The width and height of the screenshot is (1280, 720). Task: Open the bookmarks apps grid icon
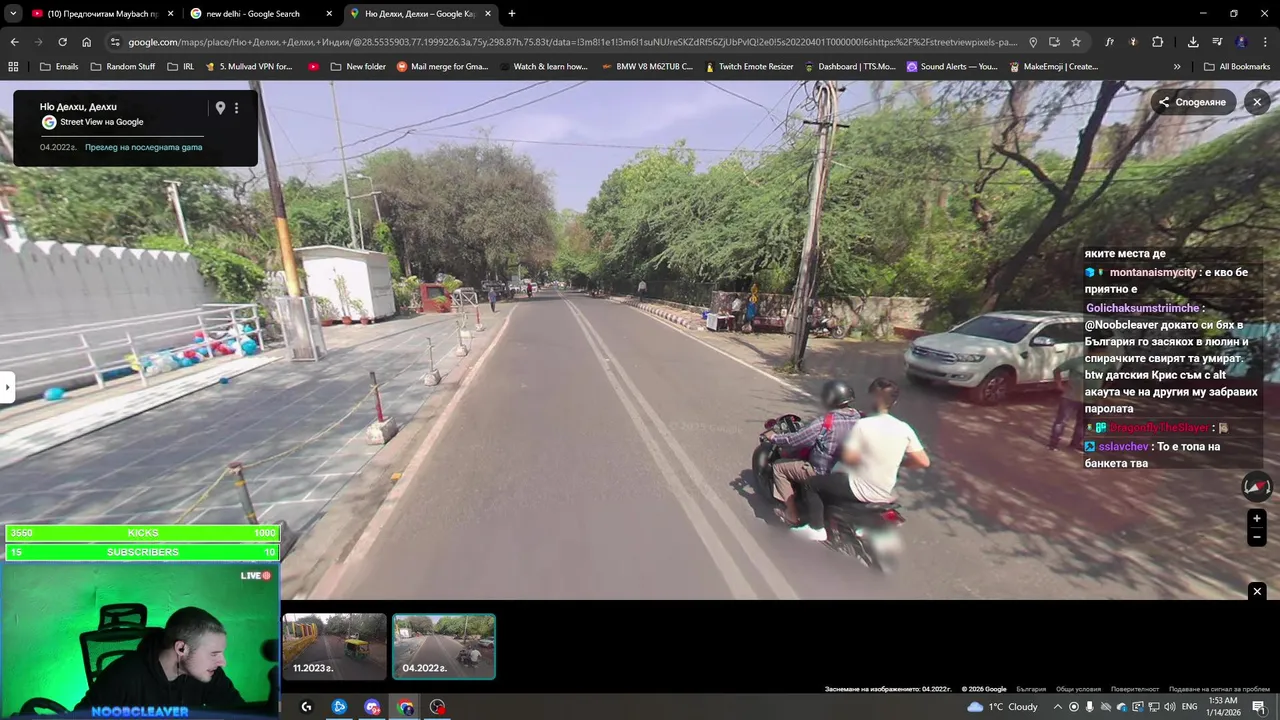coord(13,67)
